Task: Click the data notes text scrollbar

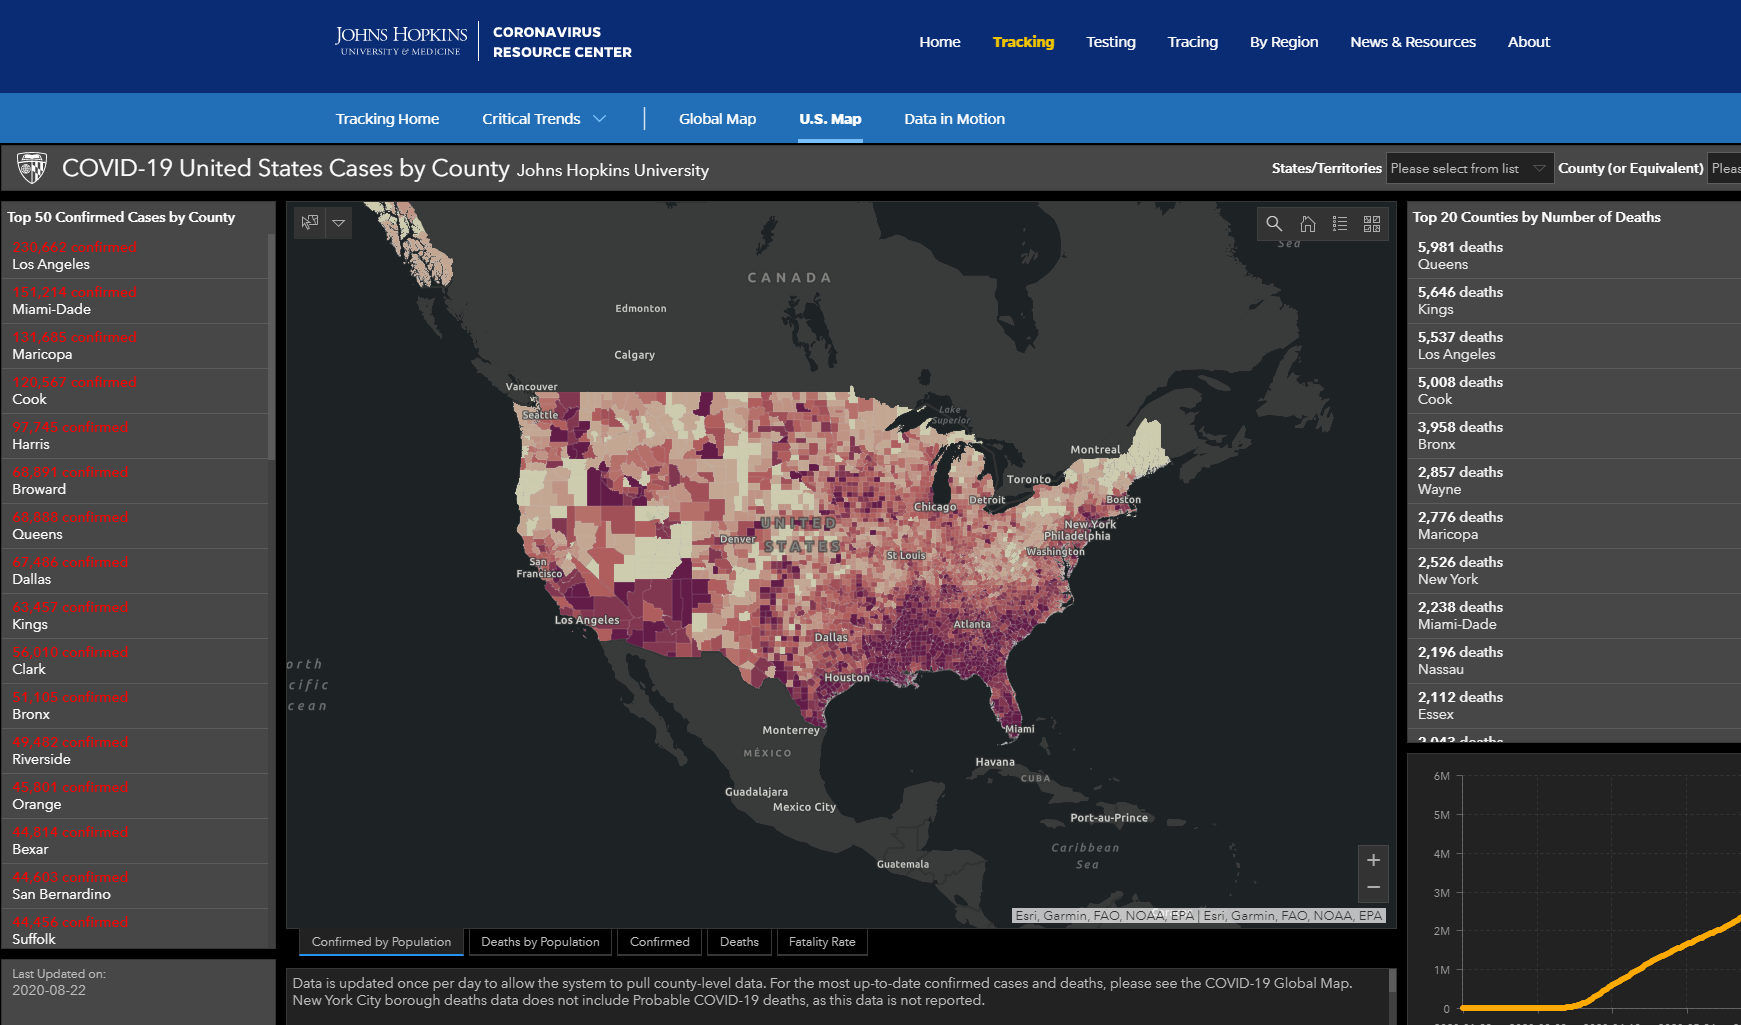Action: point(1392,980)
